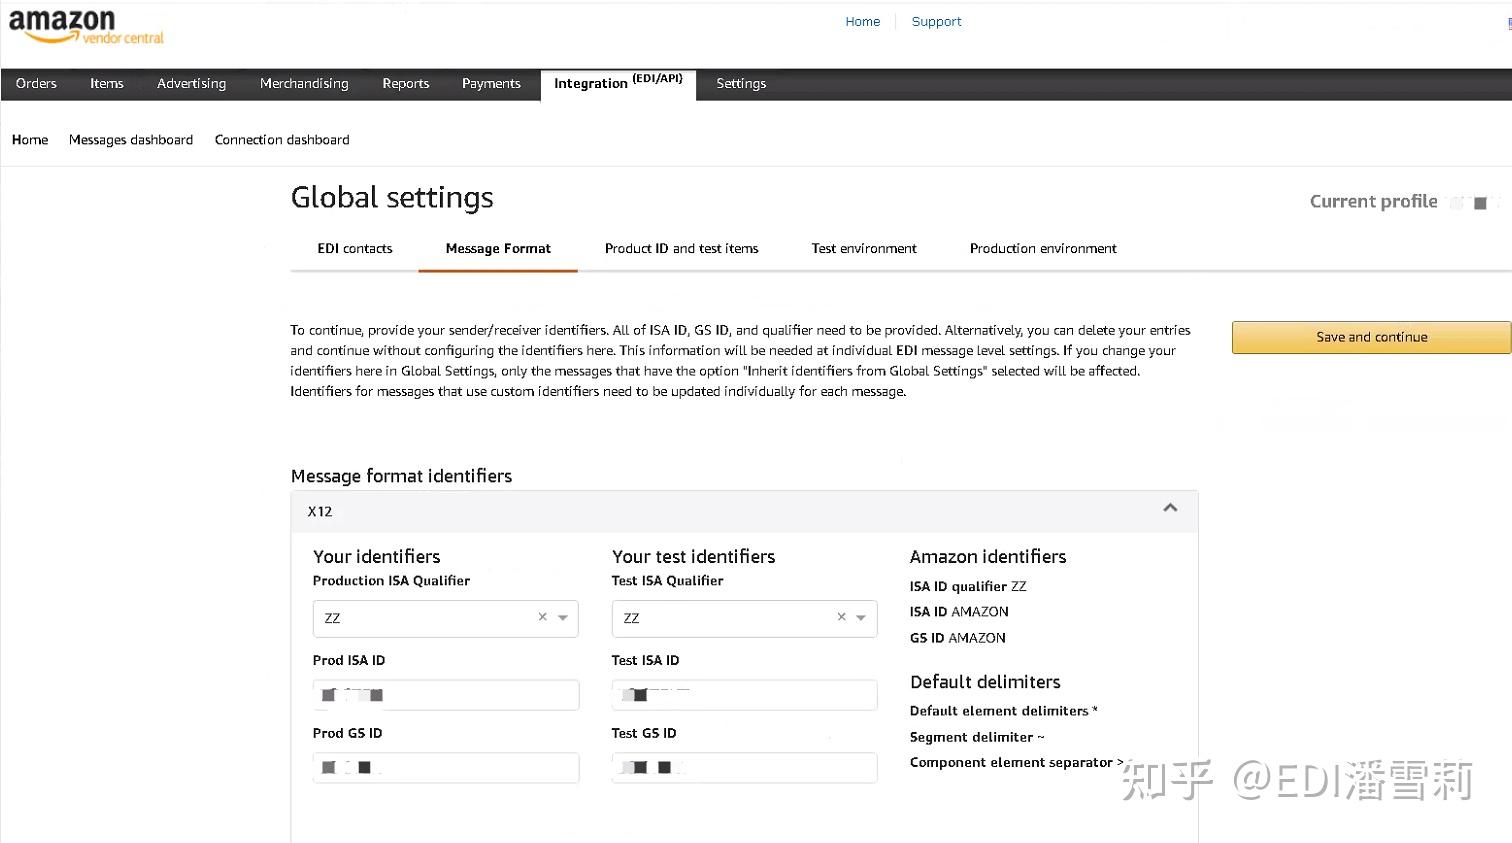Clear the Production ISA Qualifier selection
The width and height of the screenshot is (1512, 843).
pos(542,618)
